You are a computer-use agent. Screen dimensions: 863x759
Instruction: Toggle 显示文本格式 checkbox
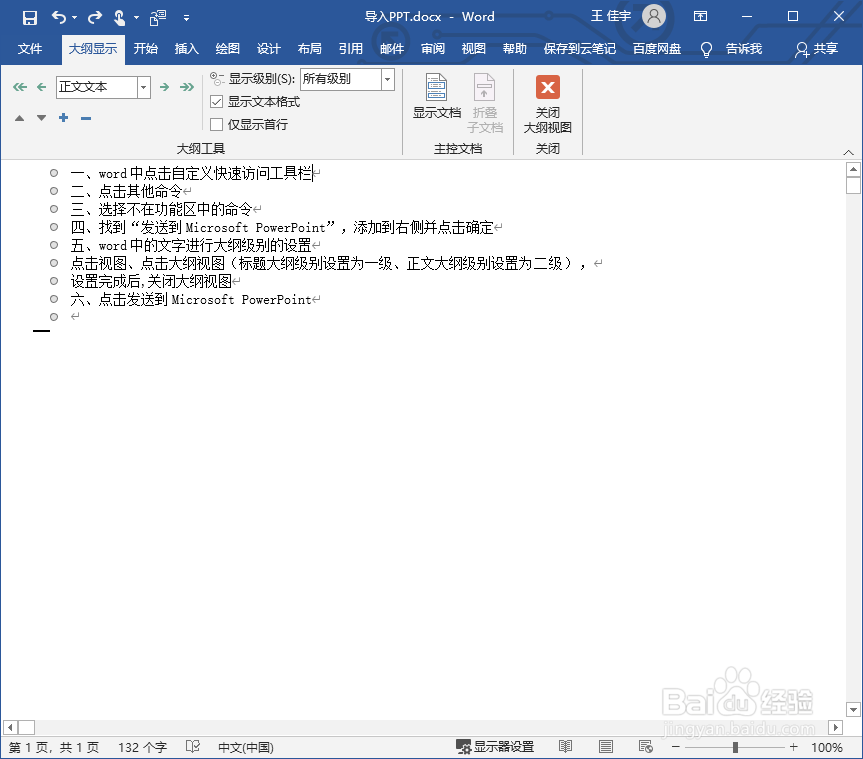(x=217, y=102)
